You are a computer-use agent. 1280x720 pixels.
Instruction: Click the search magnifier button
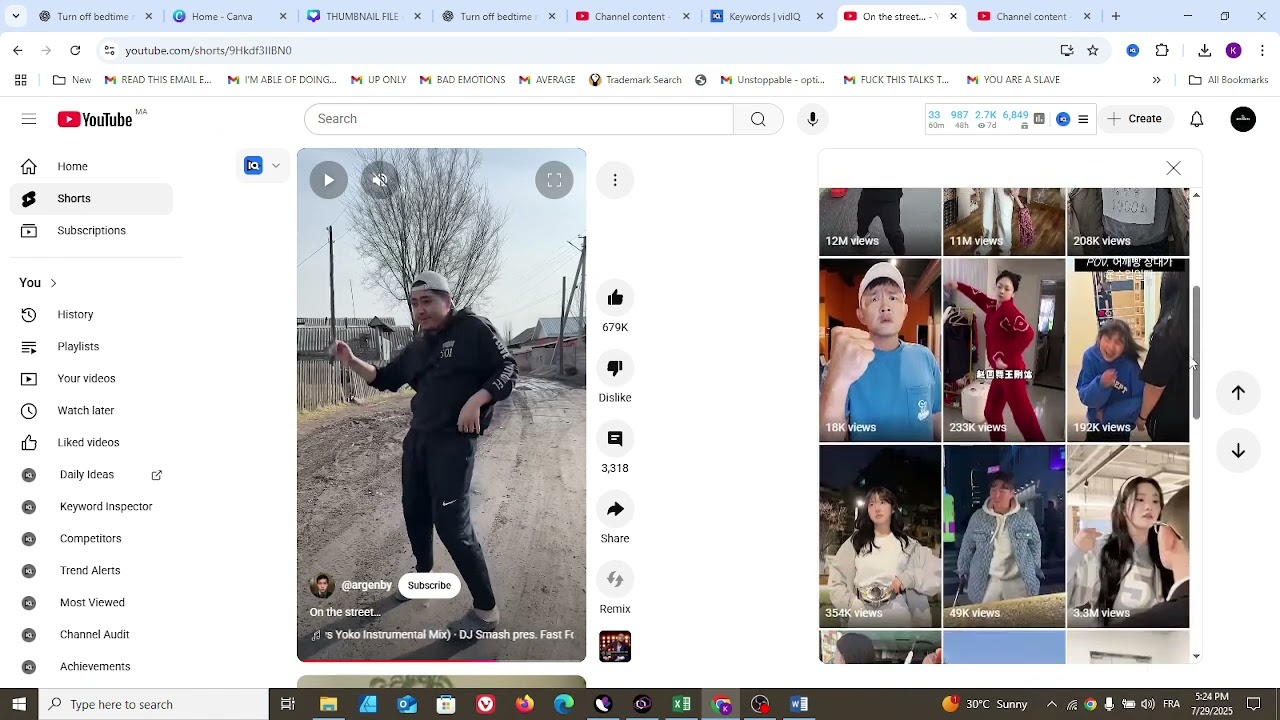click(758, 119)
